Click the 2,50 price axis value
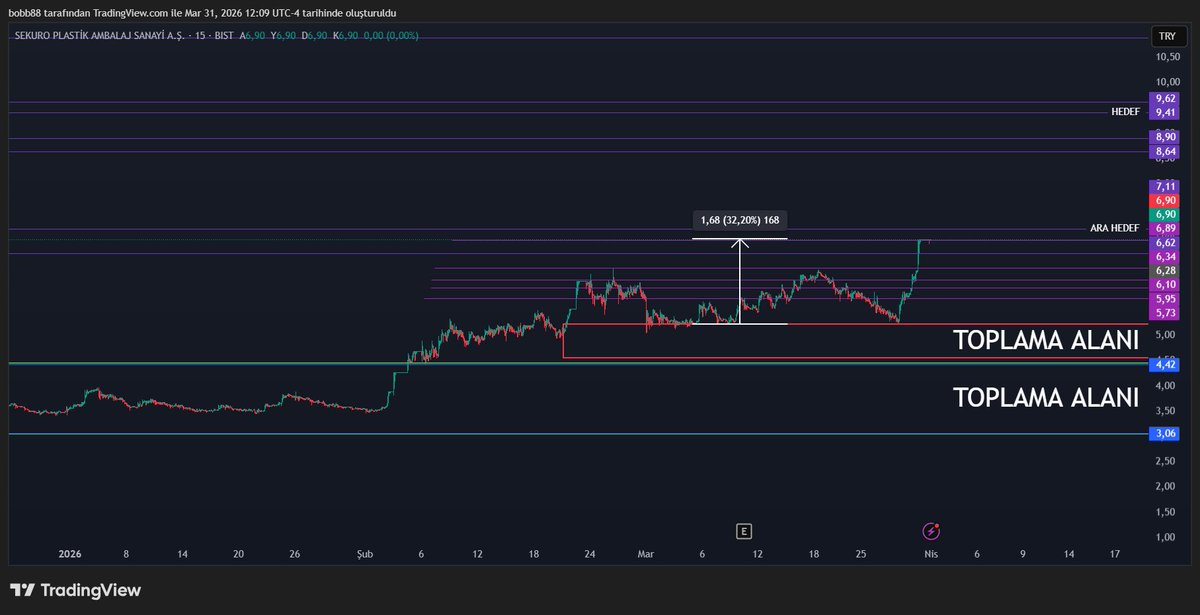The image size is (1200, 615). 1166,461
